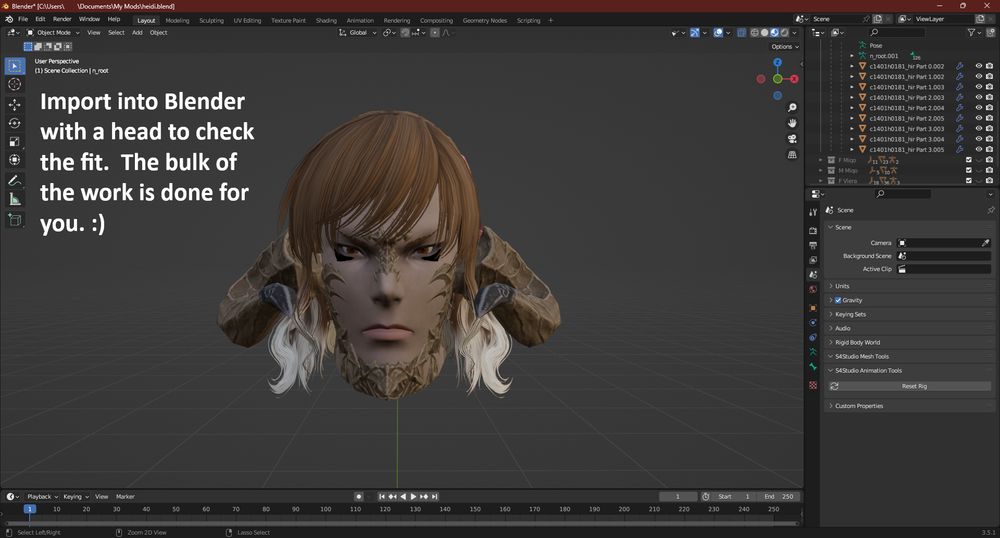Screen dimensions: 1000x538
Task: Click the current frame marker at 1
Action: 29,509
